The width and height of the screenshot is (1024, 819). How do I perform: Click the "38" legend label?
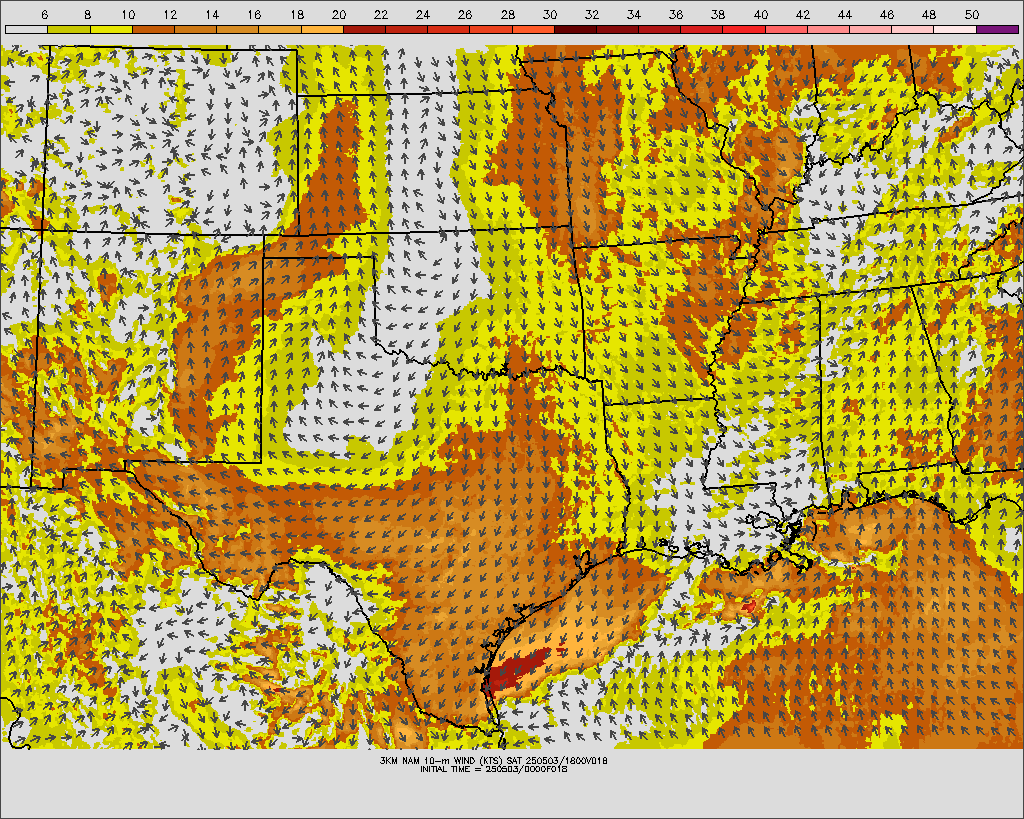coord(718,14)
